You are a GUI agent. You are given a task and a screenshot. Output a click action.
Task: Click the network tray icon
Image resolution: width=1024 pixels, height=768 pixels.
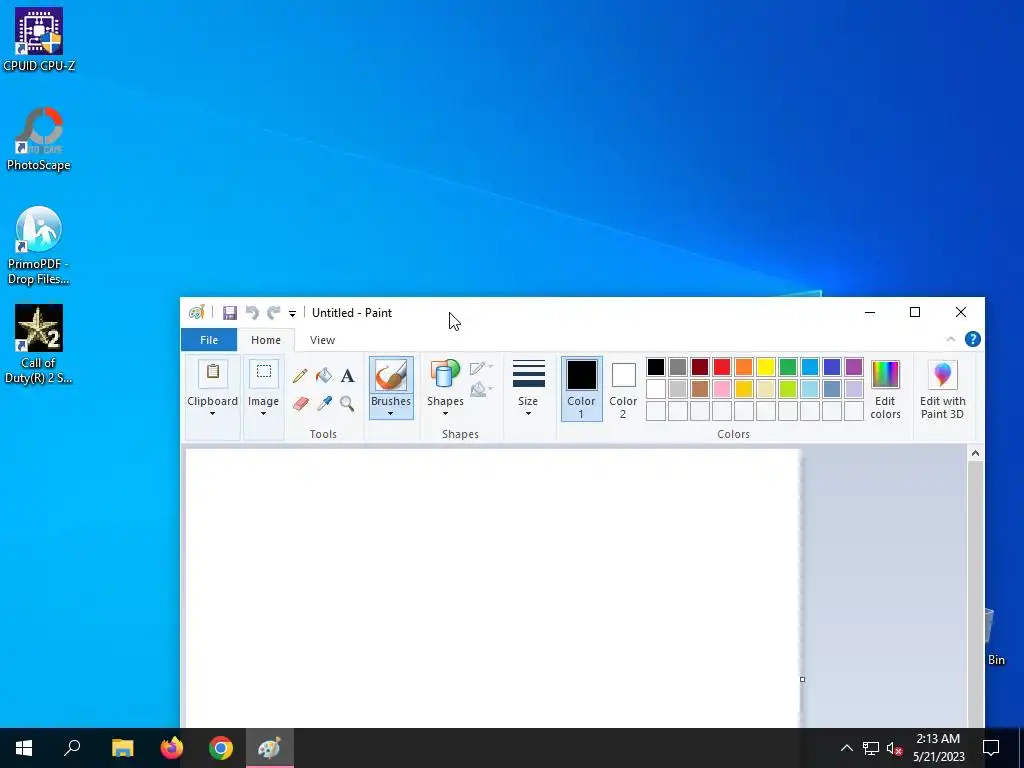(871, 748)
